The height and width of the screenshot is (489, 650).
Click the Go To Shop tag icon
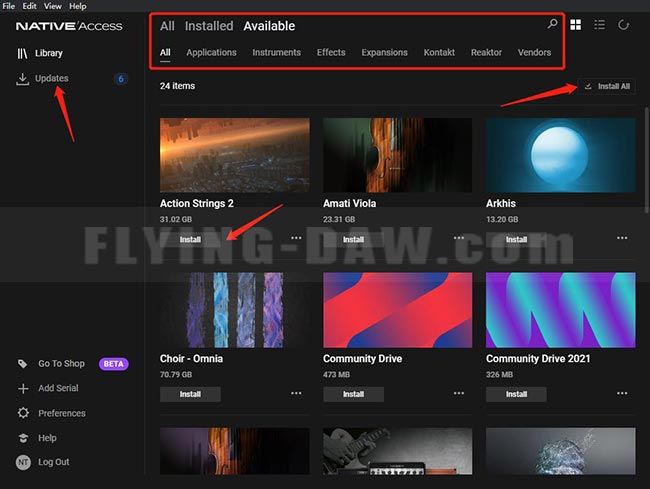point(23,364)
